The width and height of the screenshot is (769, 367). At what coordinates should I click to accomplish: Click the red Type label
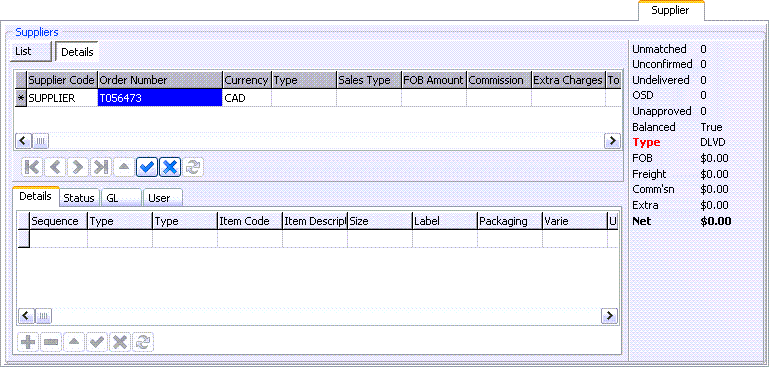tap(646, 143)
